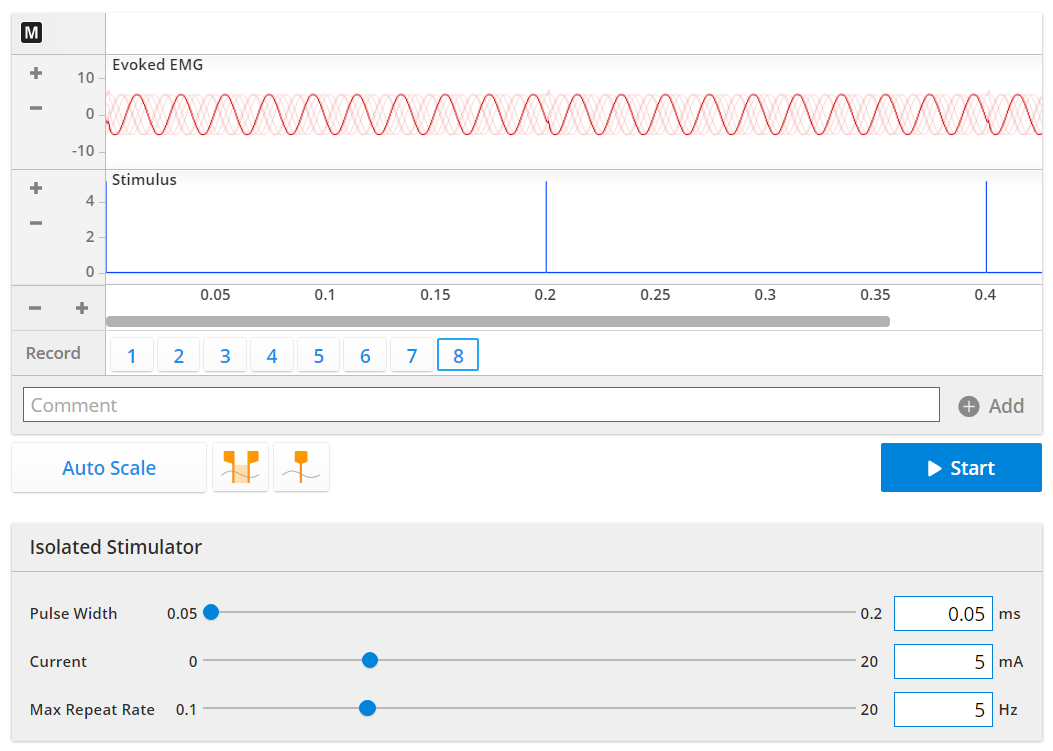
Task: Zoom out the time axis
Action: (x=35, y=307)
